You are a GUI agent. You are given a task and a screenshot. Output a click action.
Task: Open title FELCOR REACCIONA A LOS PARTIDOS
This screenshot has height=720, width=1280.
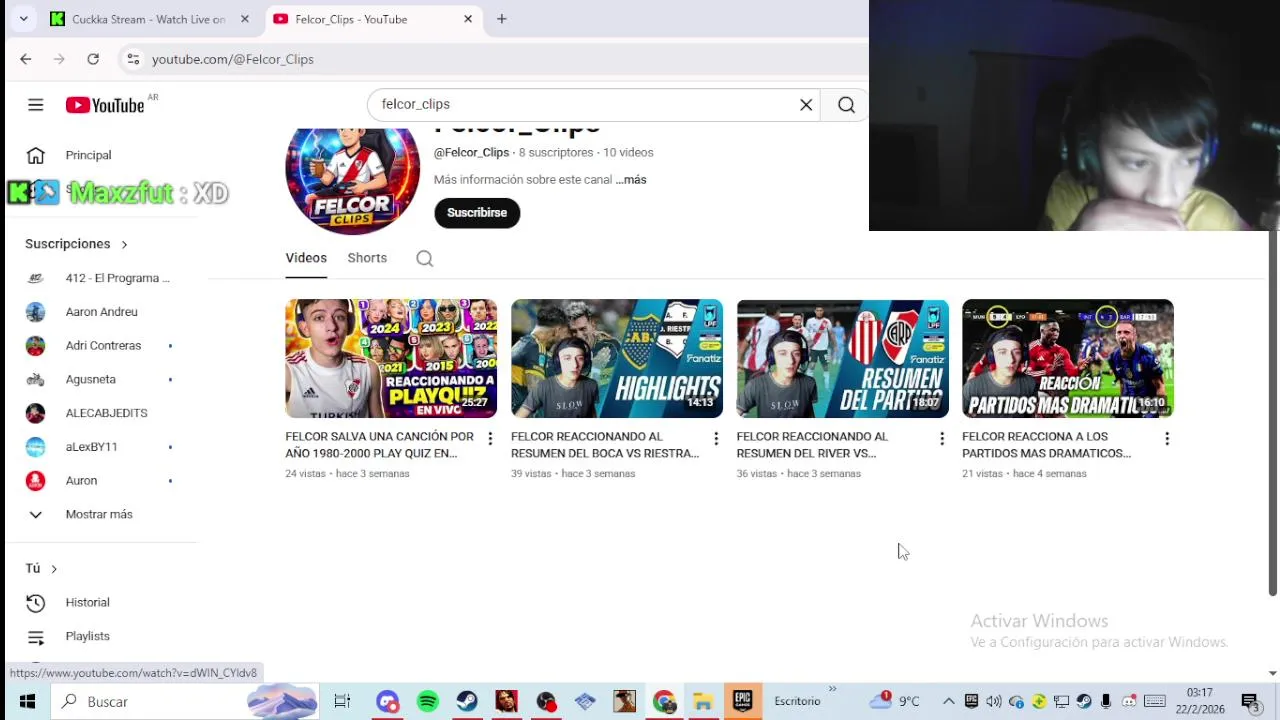pos(1047,445)
